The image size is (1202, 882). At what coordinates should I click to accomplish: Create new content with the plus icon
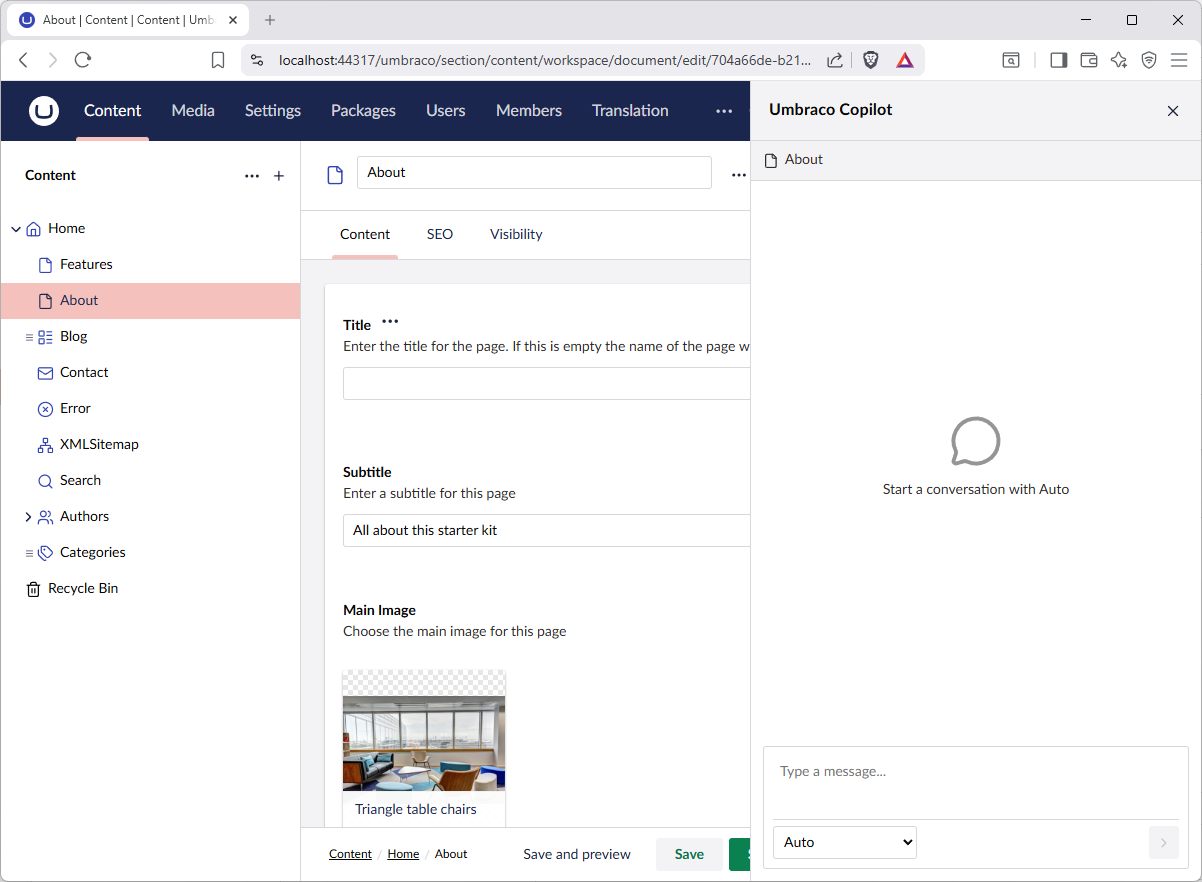click(278, 175)
